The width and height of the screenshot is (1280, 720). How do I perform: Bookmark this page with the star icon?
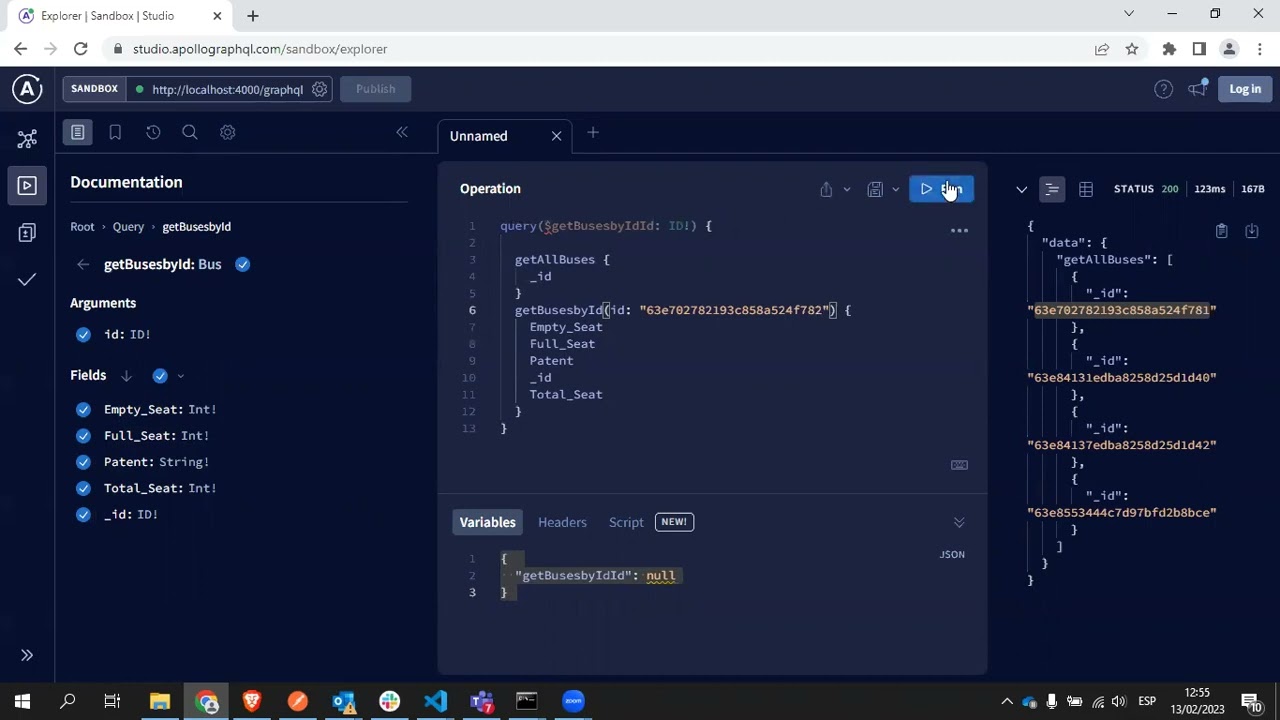pos(1132,49)
